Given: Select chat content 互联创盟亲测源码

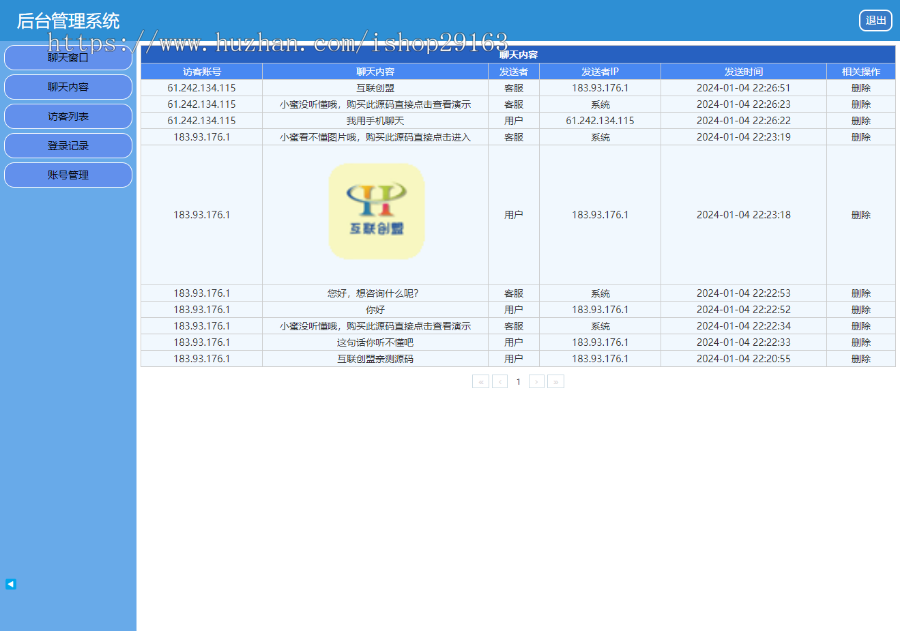Looking at the screenshot, I should (375, 359).
